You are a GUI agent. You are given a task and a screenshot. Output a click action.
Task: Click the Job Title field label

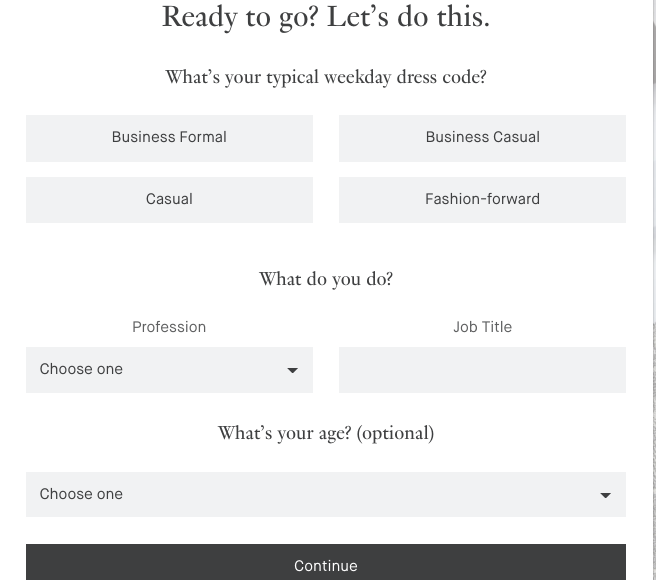pyautogui.click(x=482, y=327)
